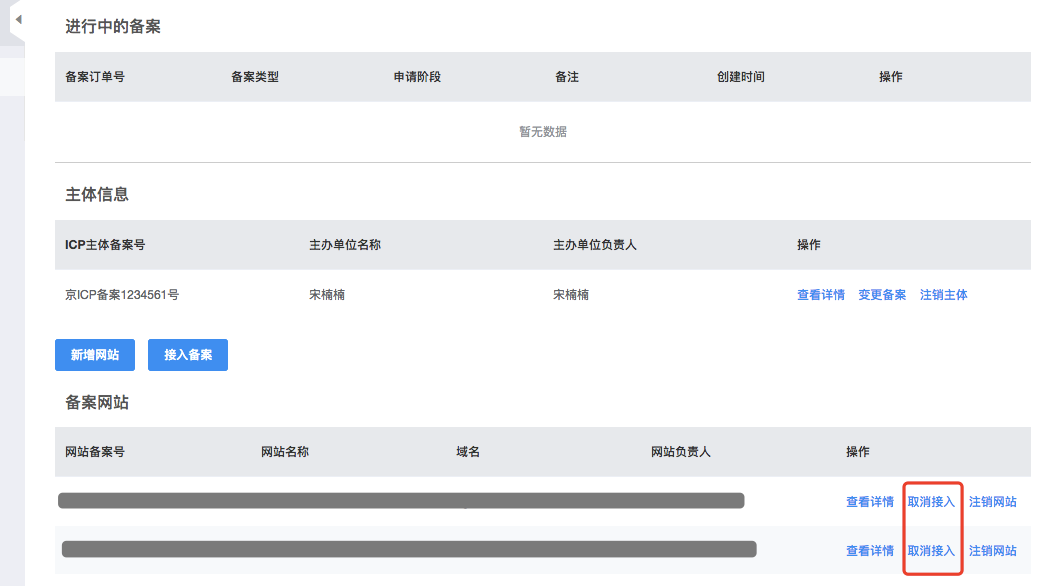Viewport: 1052px width, 586px height.
Task: Select the 变更备案 link
Action: [882, 295]
